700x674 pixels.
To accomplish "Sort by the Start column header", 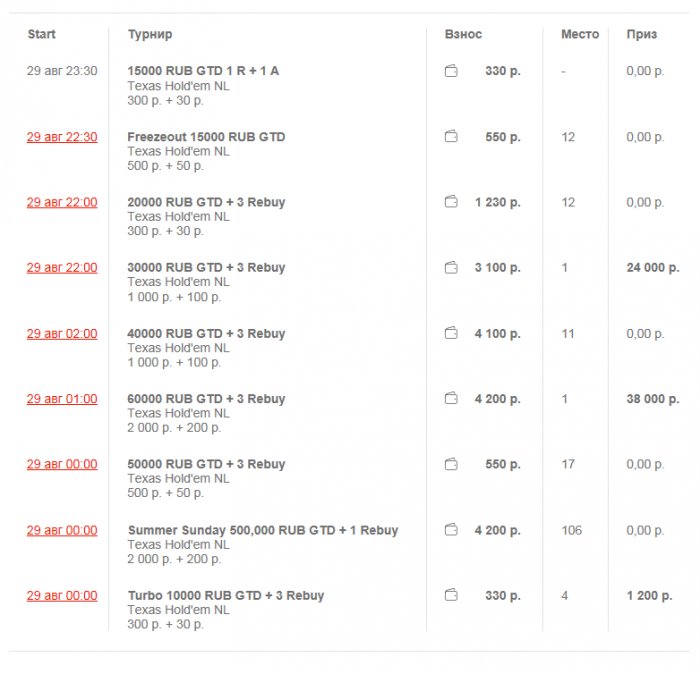I will point(42,34).
